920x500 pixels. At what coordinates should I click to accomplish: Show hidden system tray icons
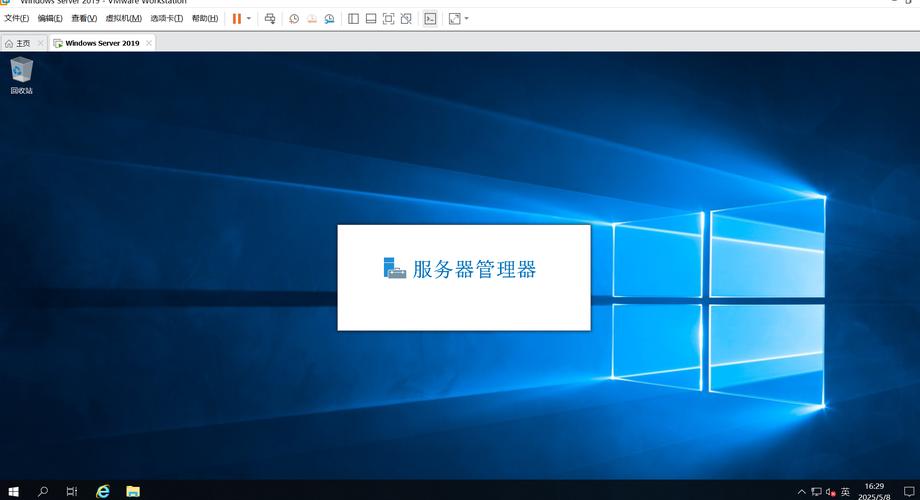[x=801, y=492]
